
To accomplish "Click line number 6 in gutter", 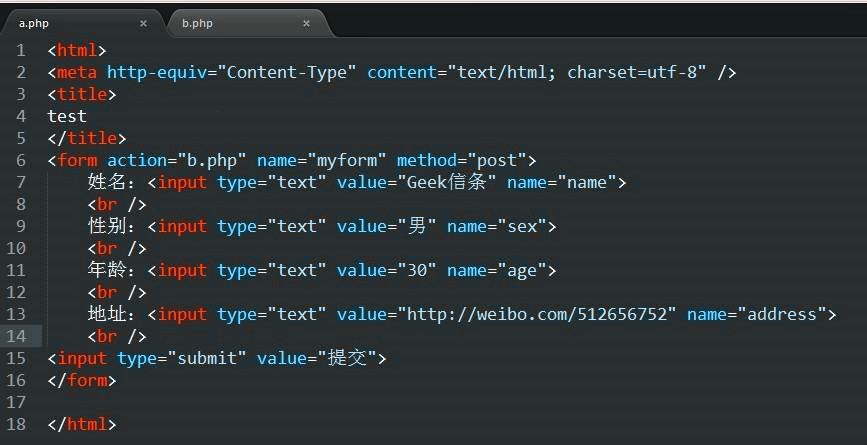I will [20, 161].
